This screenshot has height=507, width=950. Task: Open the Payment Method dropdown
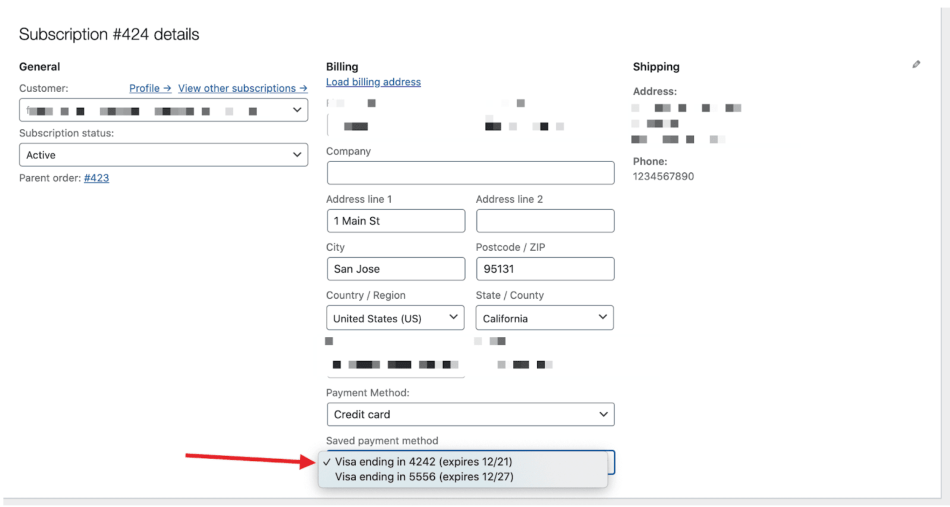click(470, 414)
